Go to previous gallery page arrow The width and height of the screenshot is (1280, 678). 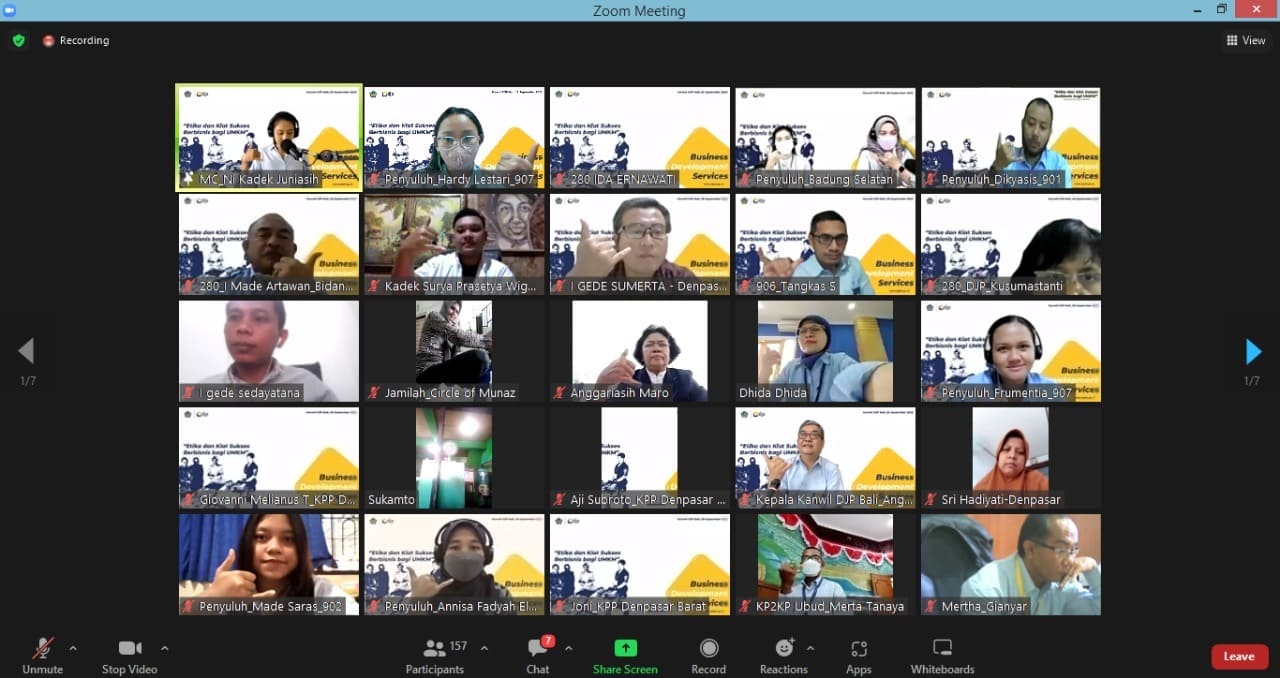click(x=26, y=351)
